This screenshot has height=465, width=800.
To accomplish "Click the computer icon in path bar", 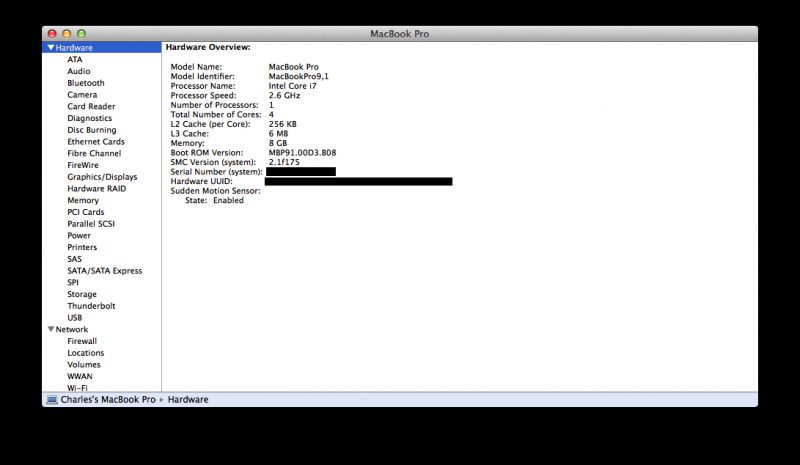I will (x=52, y=400).
